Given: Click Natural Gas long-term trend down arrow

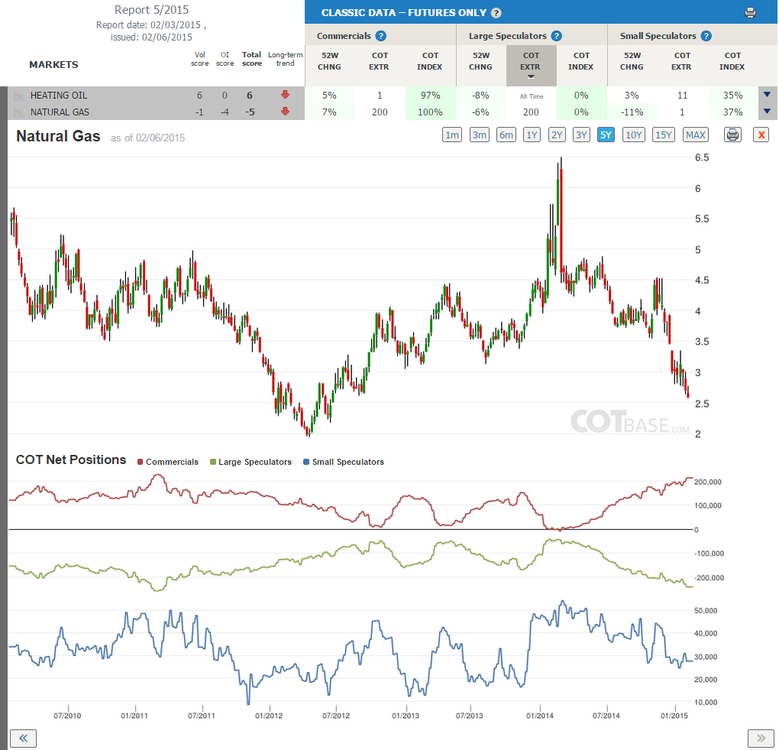Looking at the screenshot, I should (285, 111).
